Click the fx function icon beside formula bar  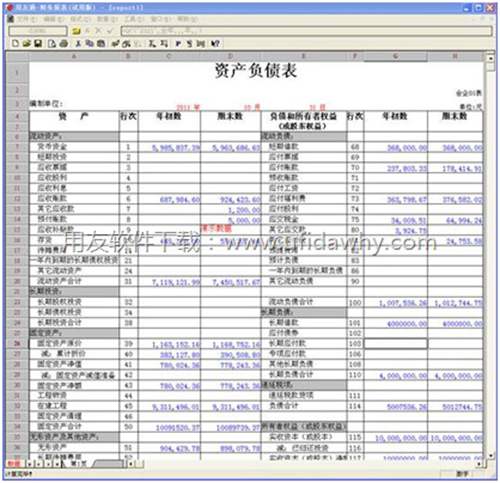pos(88,31)
